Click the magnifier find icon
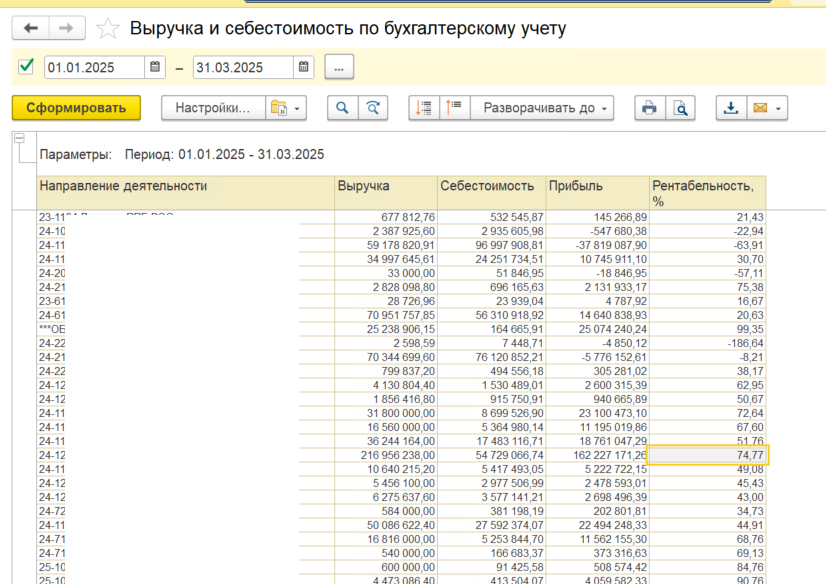This screenshot has height=584, width=826. [x=343, y=108]
